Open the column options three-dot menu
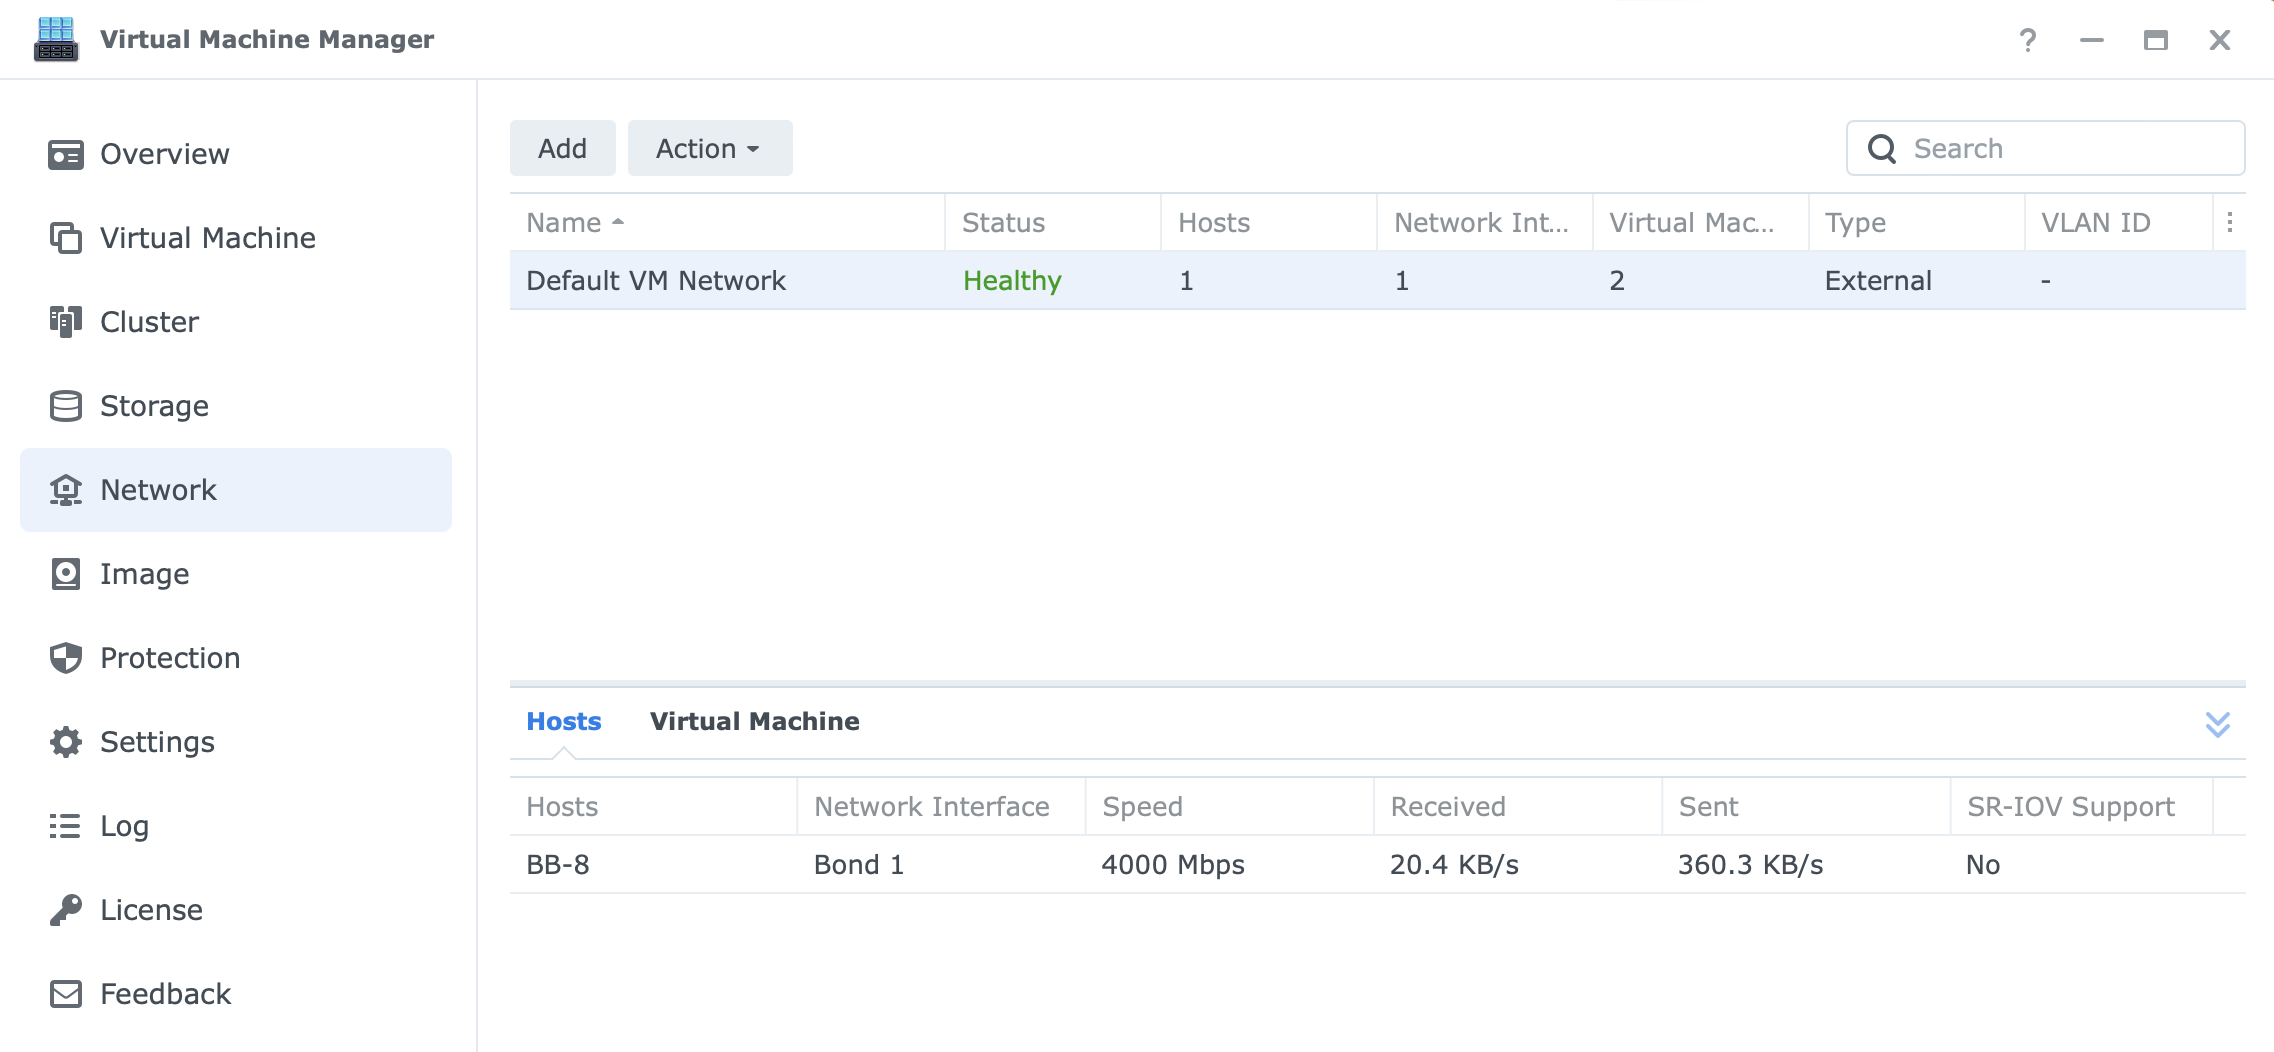This screenshot has height=1052, width=2274. pos(2230,222)
